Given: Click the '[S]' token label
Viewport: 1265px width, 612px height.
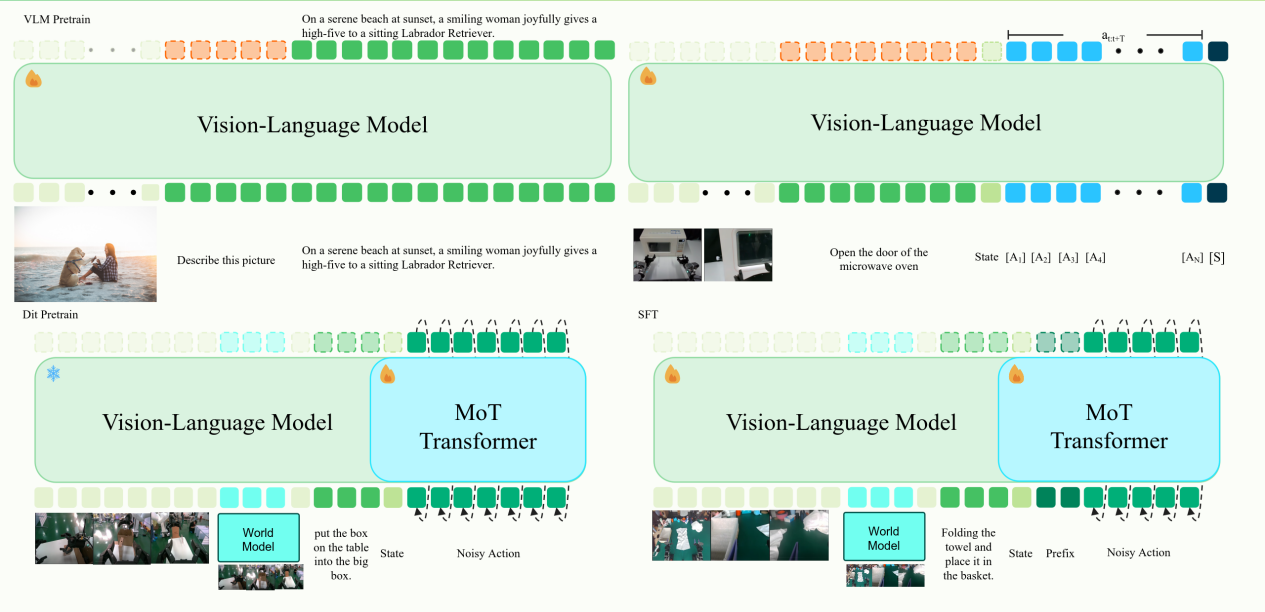Looking at the screenshot, I should [1217, 258].
